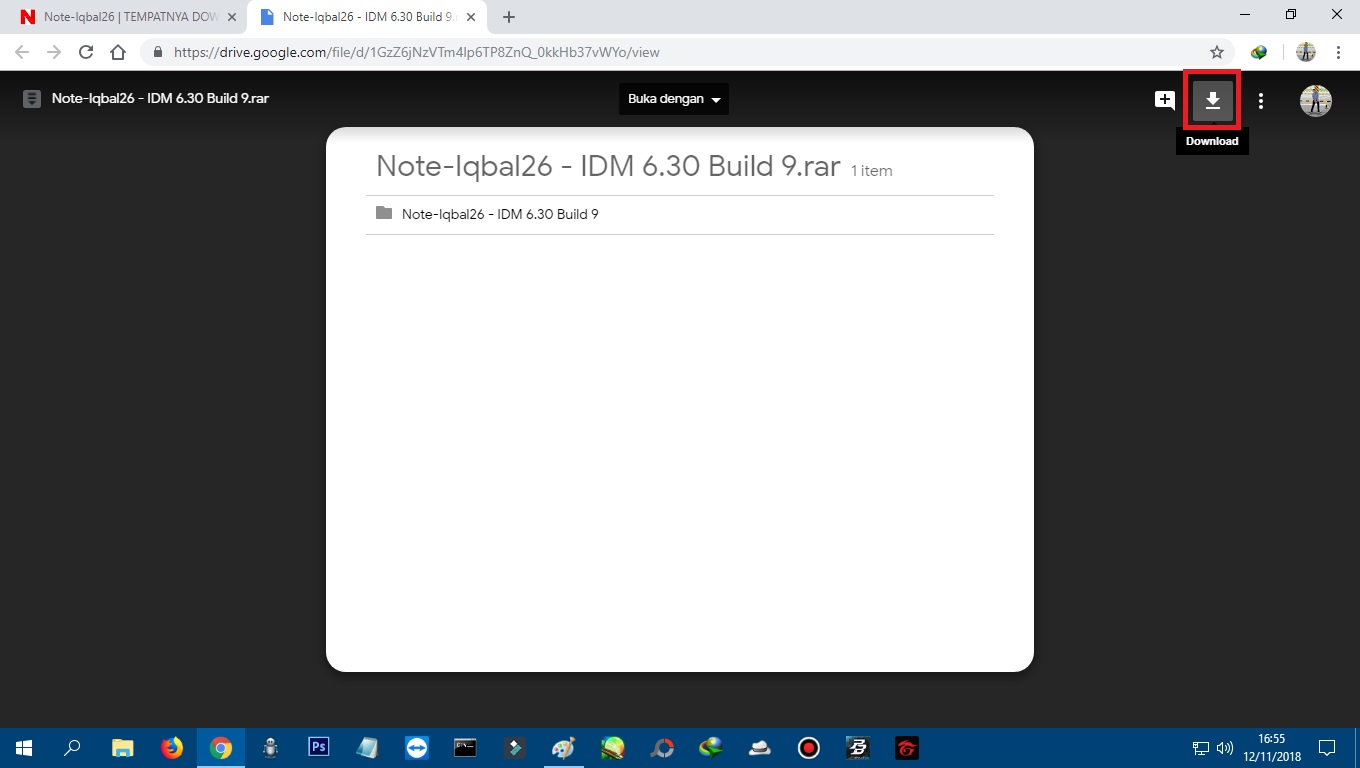Viewport: 1360px width, 768px height.
Task: Close the Google Drive IDM tab
Action: point(472,17)
